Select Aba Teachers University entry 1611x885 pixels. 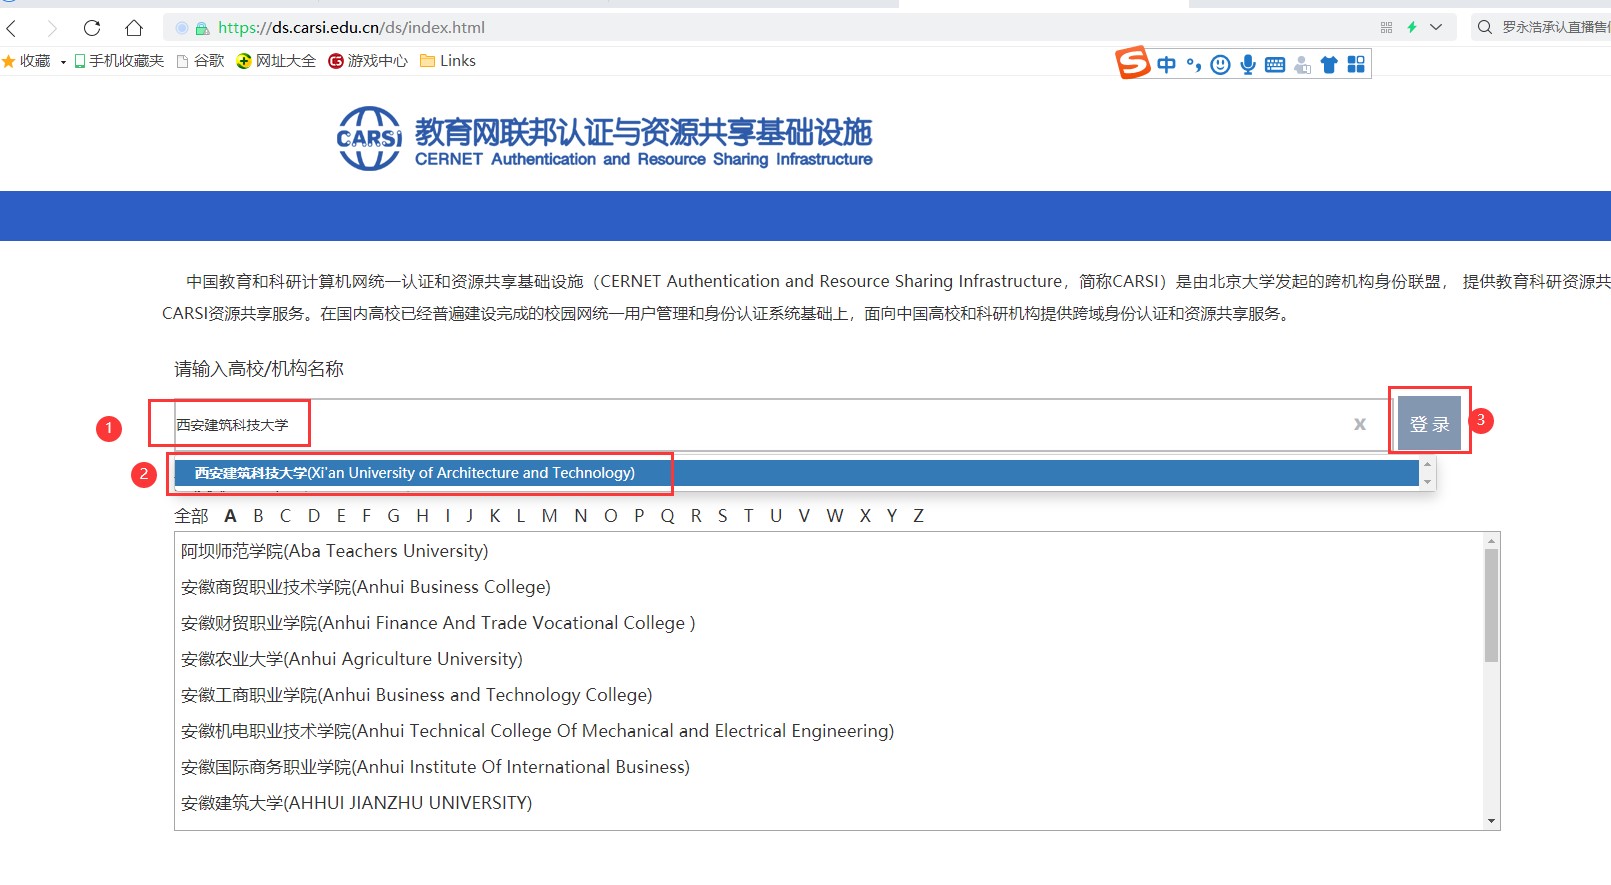335,551
